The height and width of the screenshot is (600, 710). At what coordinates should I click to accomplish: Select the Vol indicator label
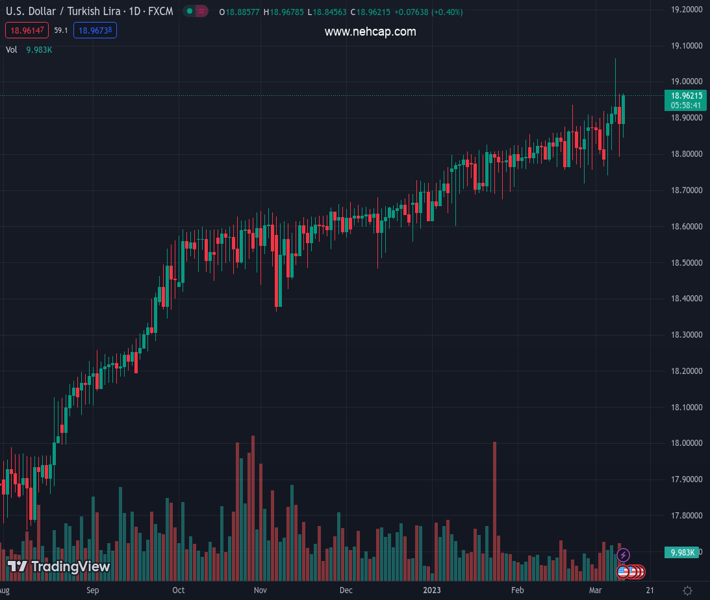tap(12, 49)
